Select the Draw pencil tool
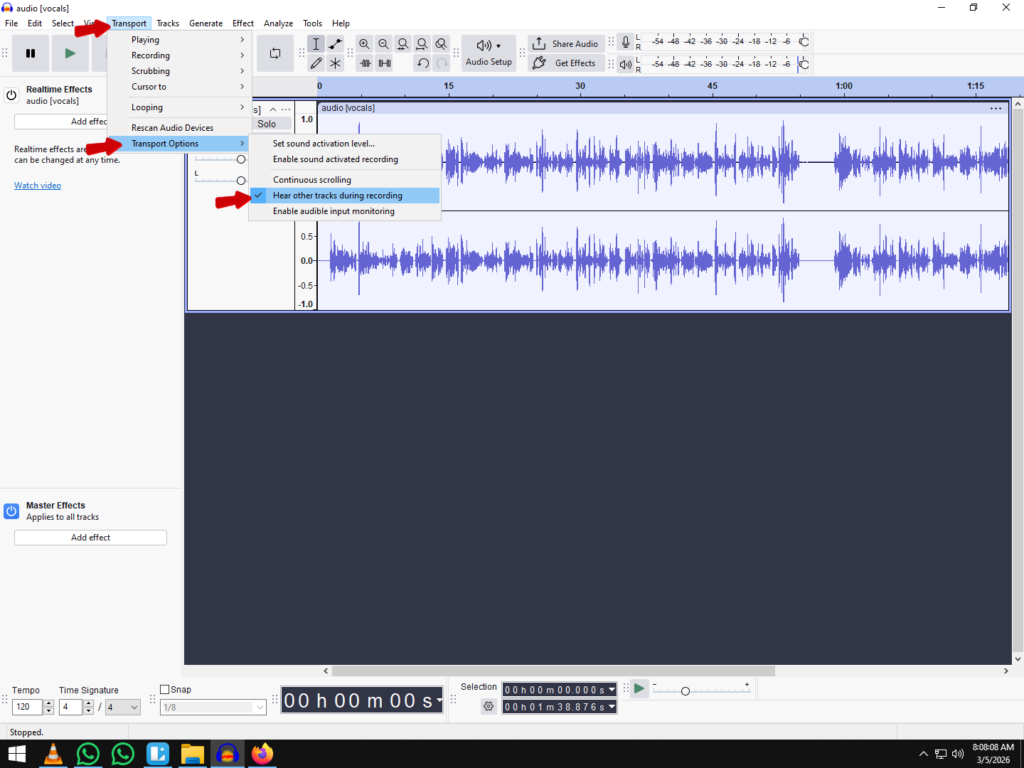This screenshot has height=768, width=1024. [x=316, y=63]
